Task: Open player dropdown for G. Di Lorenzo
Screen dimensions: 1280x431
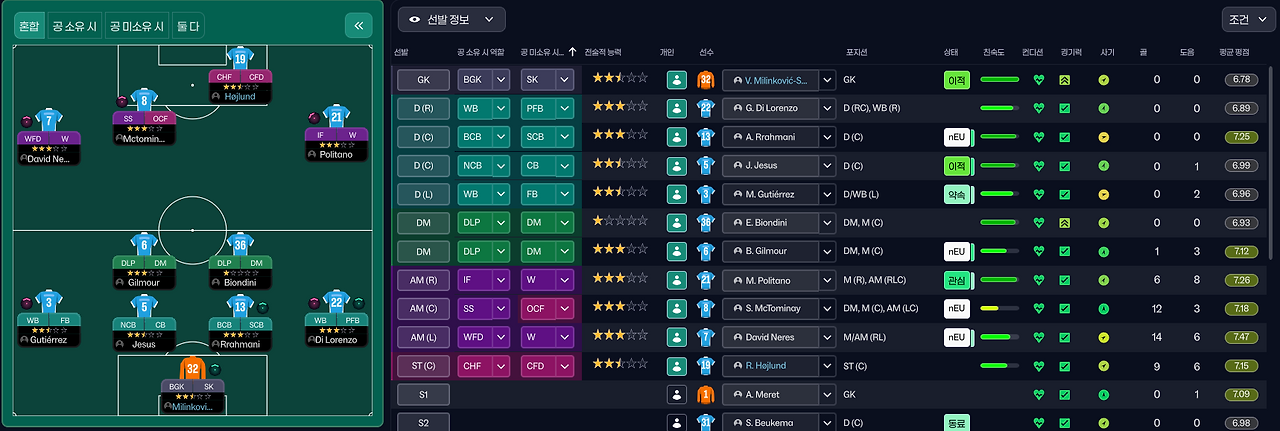Action: pos(827,108)
